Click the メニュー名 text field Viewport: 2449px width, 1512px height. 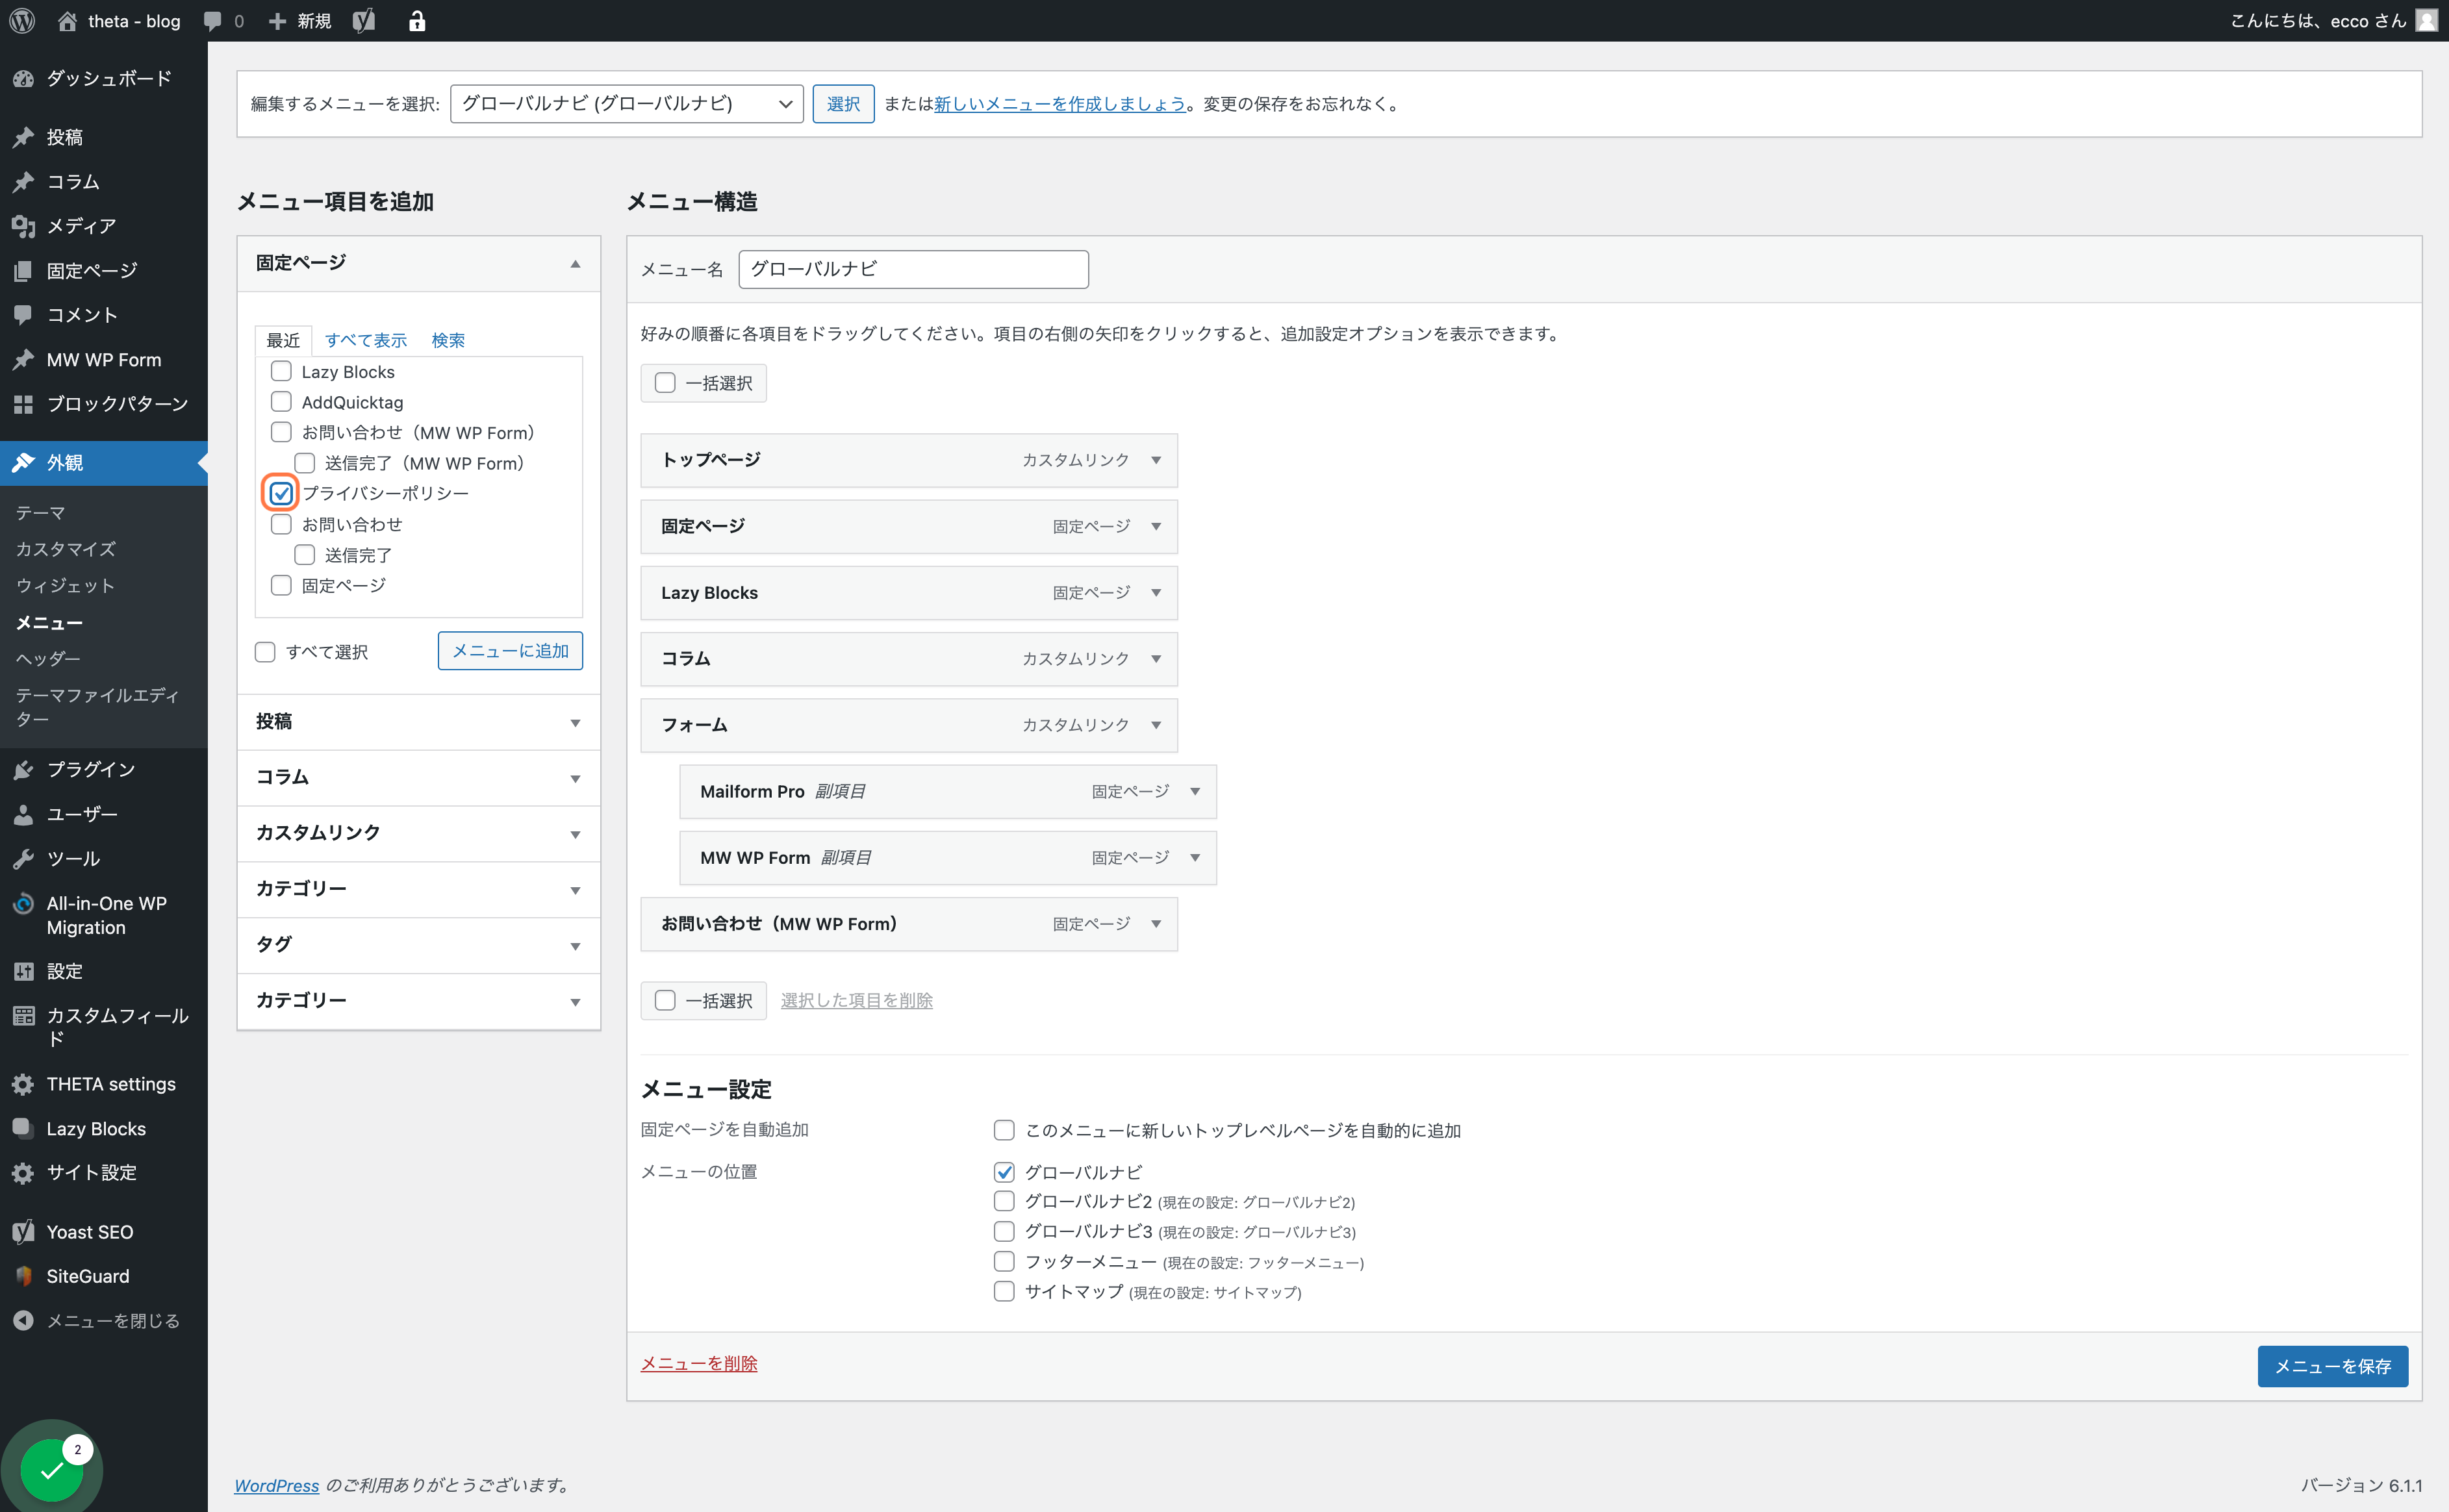(x=913, y=269)
